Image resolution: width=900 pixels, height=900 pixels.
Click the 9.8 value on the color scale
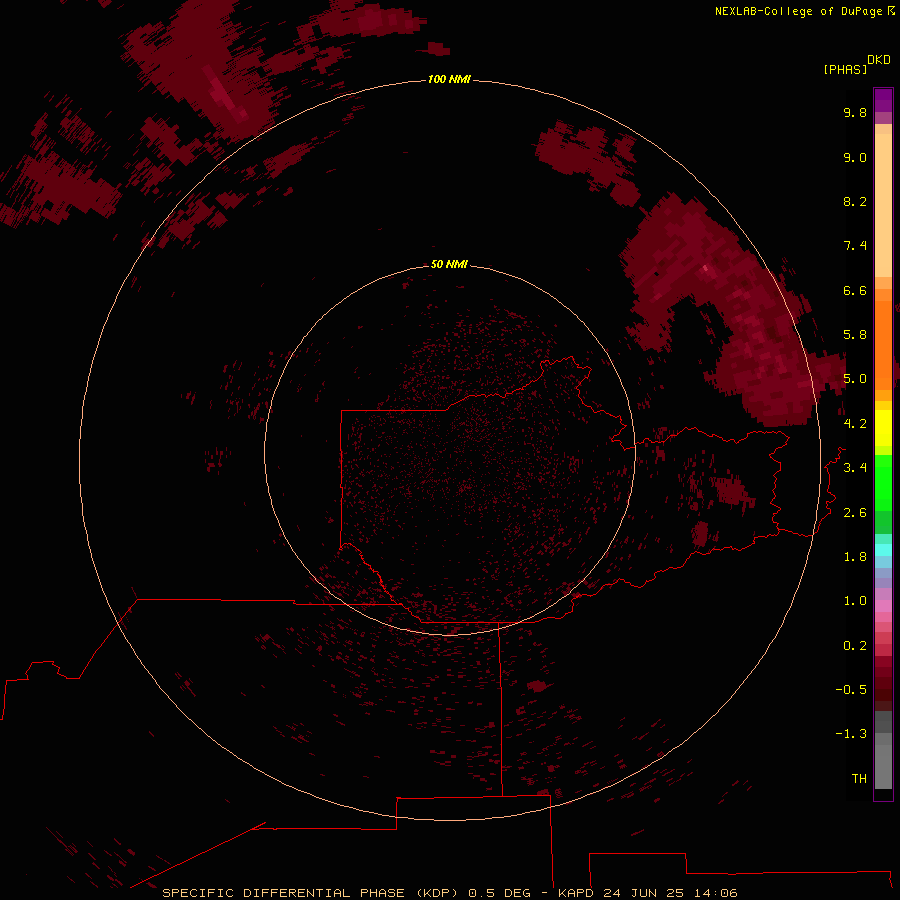(855, 112)
